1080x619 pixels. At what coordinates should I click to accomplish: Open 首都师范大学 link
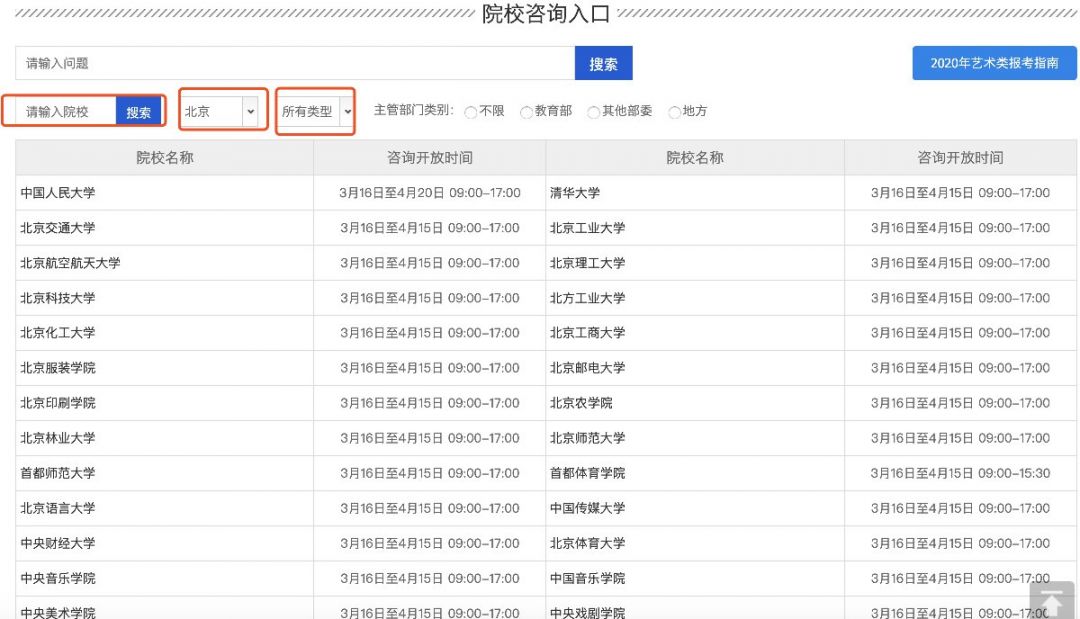[58, 473]
